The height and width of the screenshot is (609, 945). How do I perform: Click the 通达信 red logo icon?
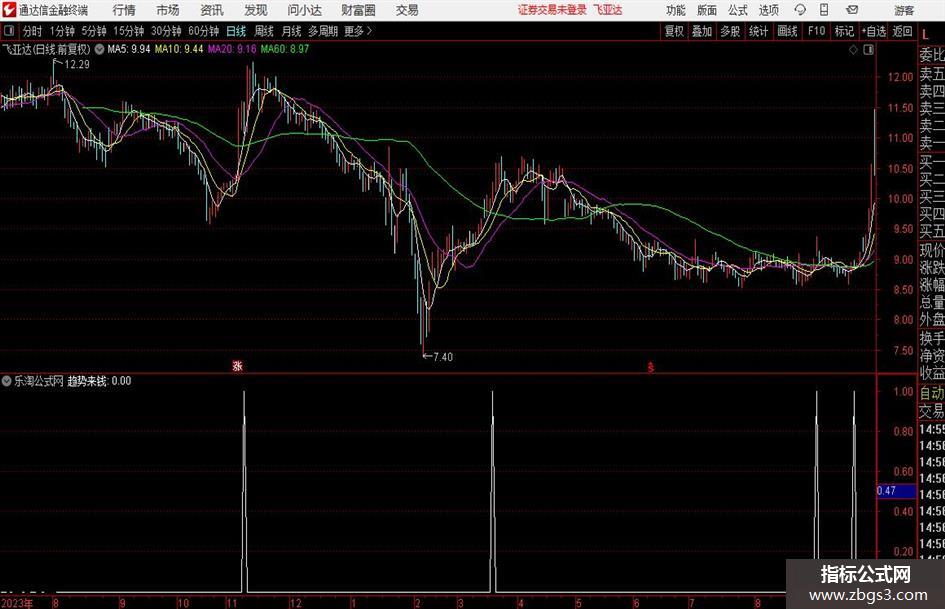pos(9,10)
